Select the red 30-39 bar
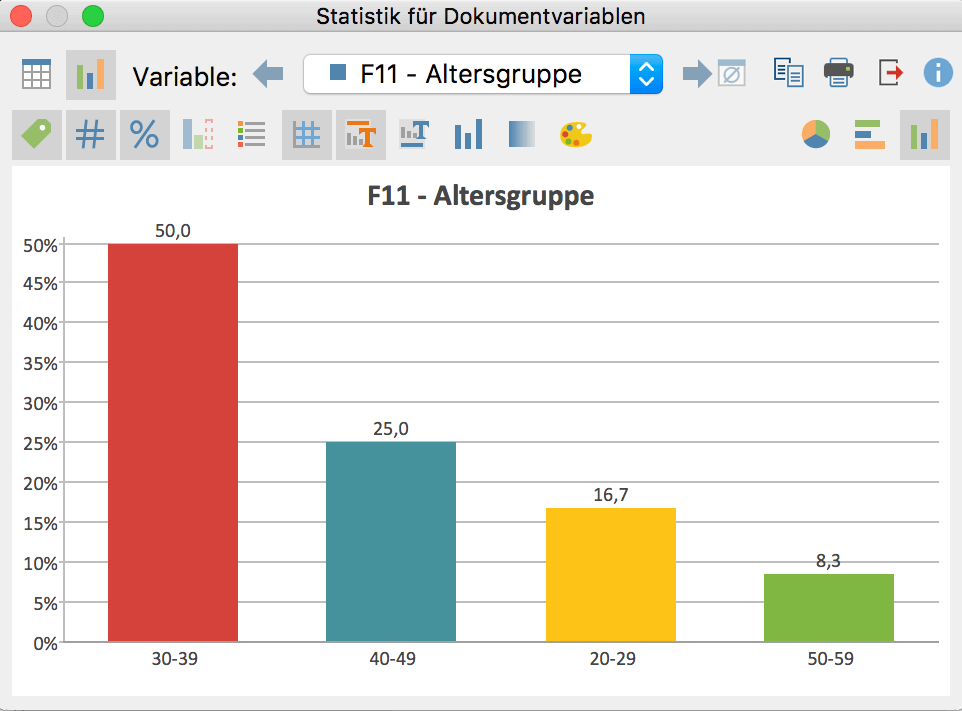The width and height of the screenshot is (962, 711). (x=173, y=442)
